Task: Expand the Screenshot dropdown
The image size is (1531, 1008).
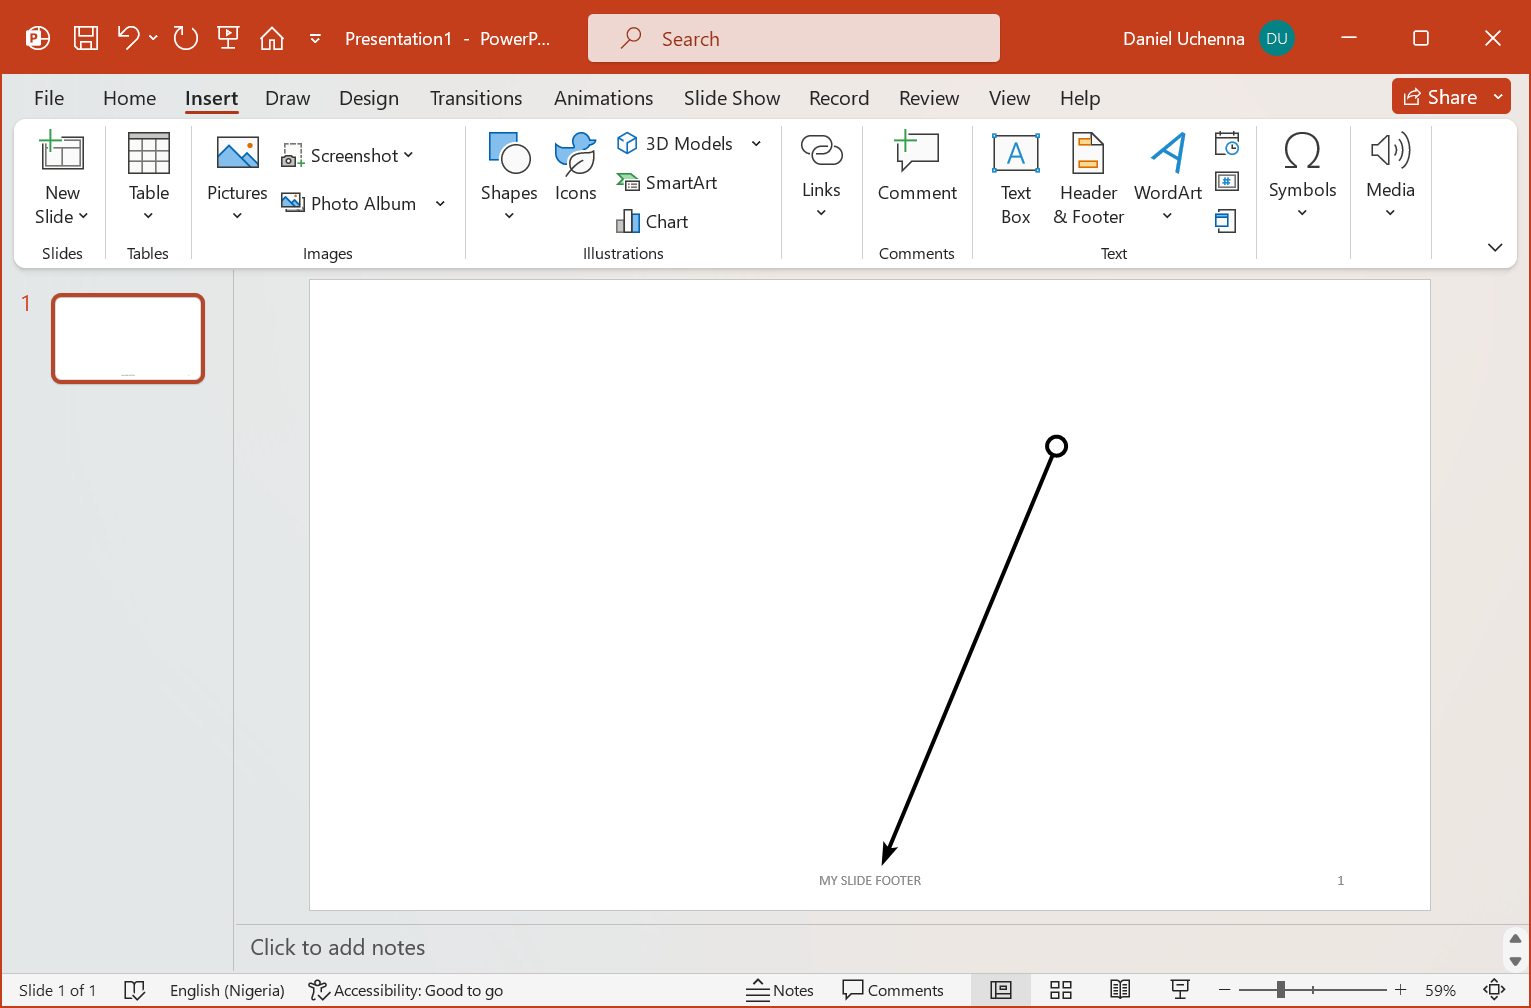Action: point(408,156)
